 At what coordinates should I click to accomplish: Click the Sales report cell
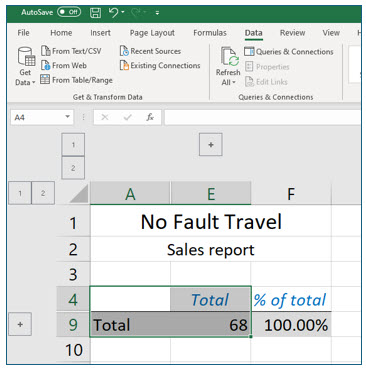click(211, 250)
